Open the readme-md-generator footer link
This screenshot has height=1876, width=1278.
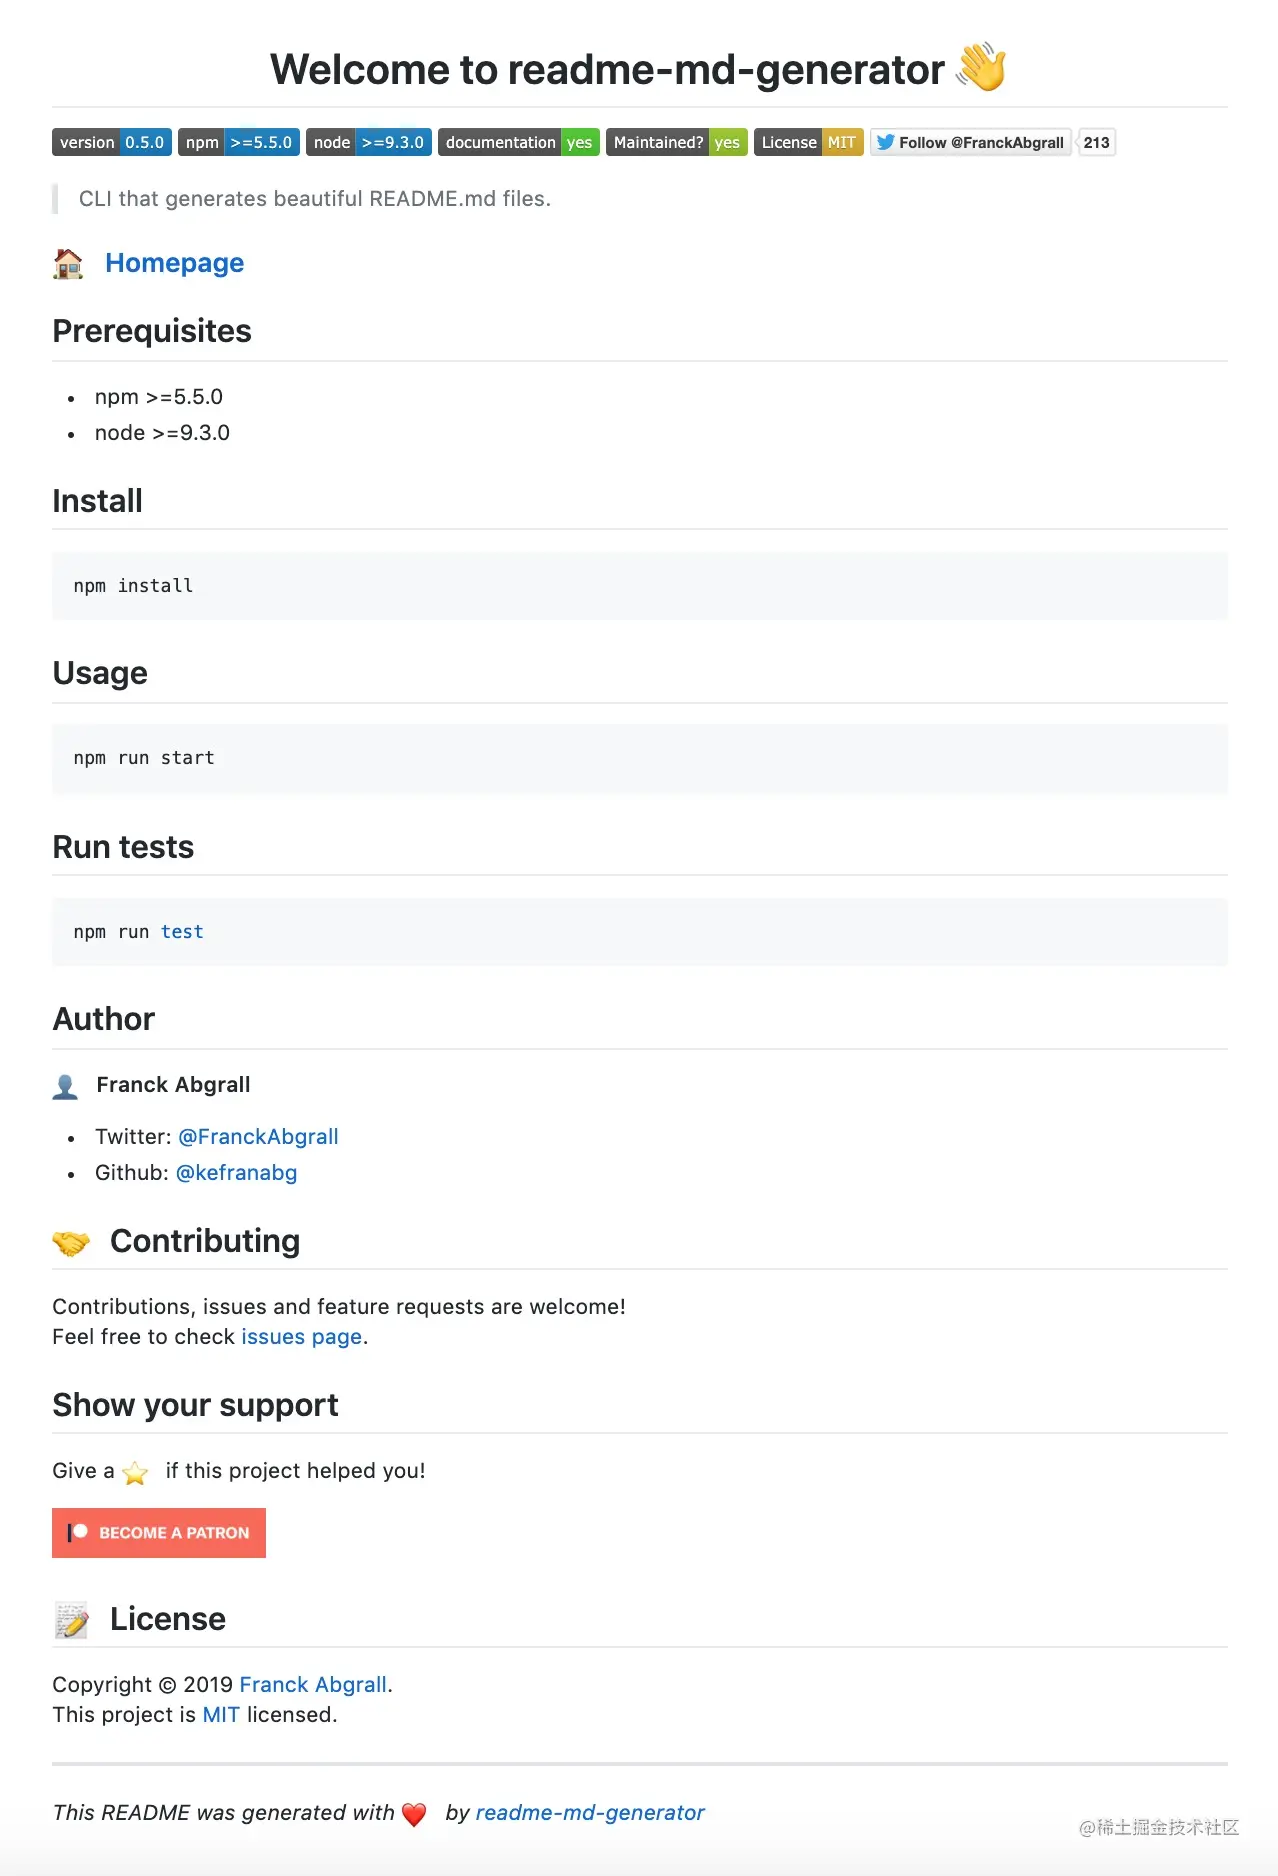coord(590,1813)
